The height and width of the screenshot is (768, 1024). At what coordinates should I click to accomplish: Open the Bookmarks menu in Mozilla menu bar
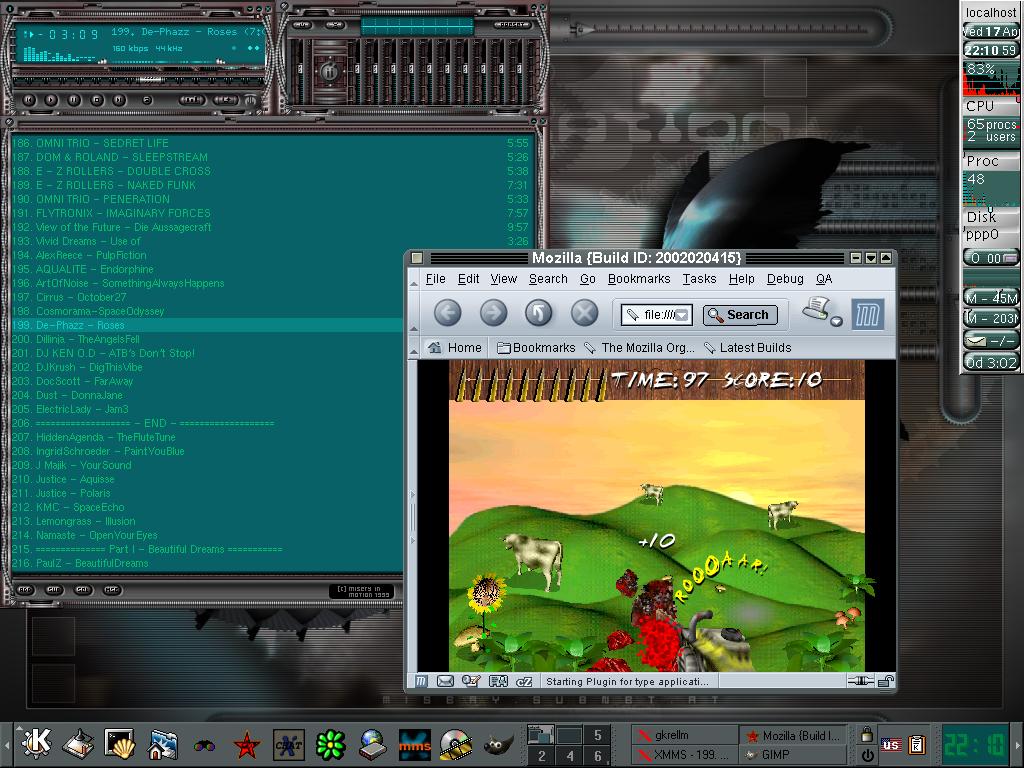pos(639,279)
